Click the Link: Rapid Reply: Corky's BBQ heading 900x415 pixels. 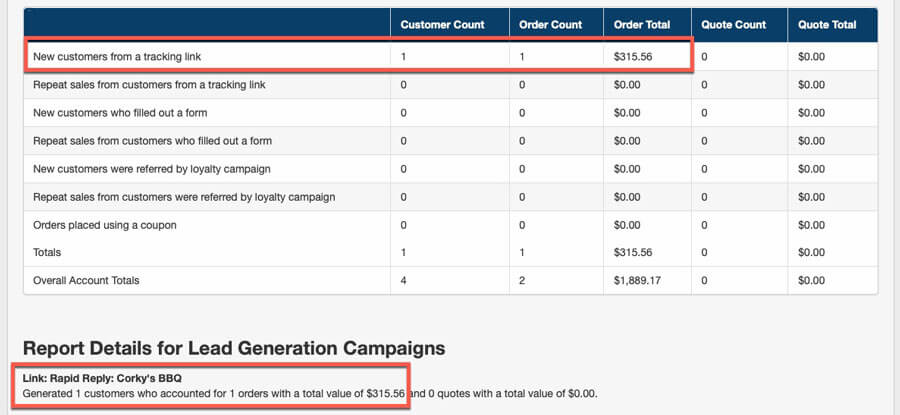[102, 378]
